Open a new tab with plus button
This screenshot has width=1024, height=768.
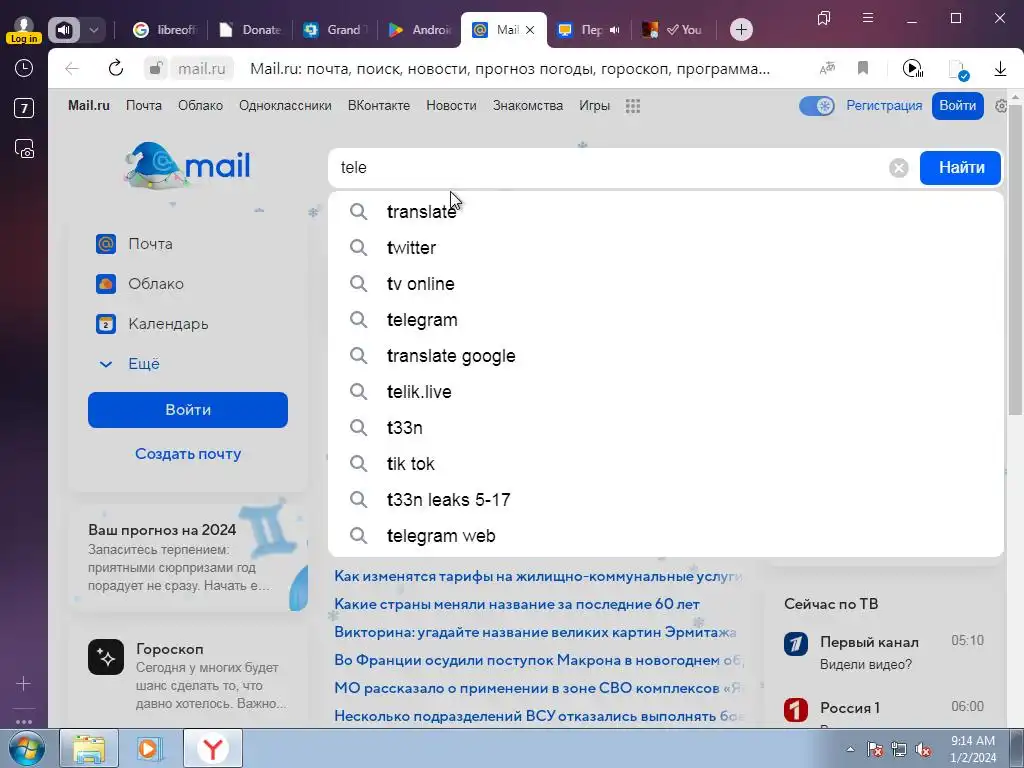click(x=741, y=30)
